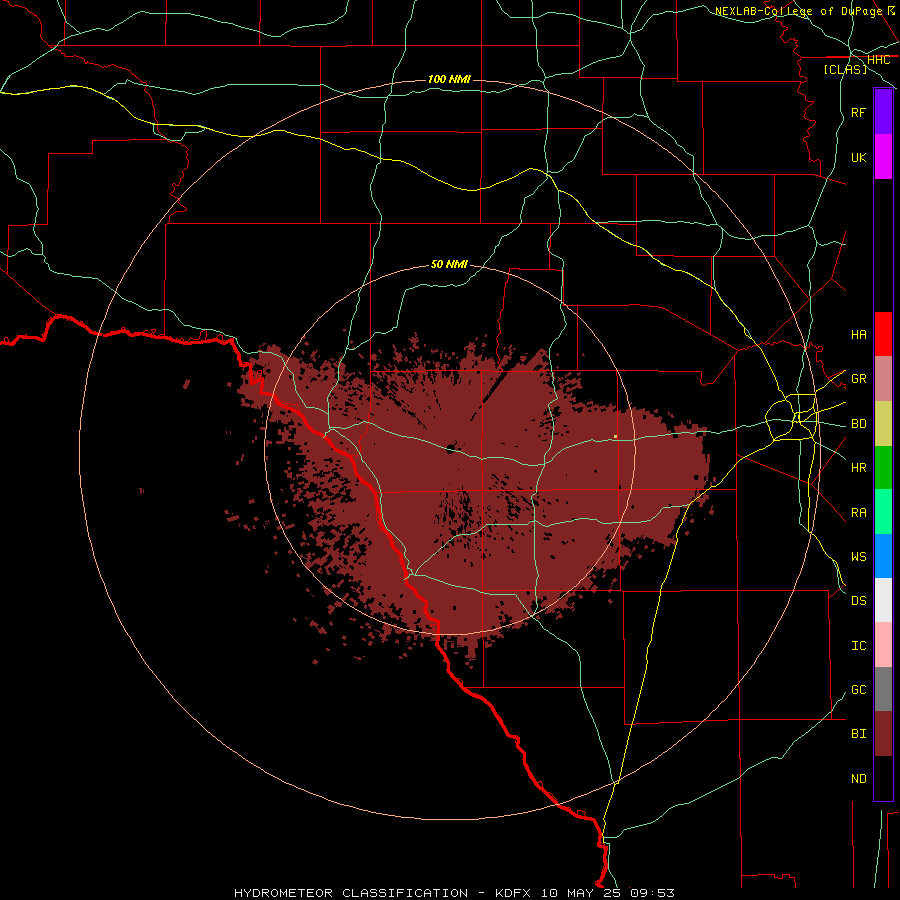The height and width of the screenshot is (900, 900).
Task: Click the 'UK' legend label
Action: point(858,157)
